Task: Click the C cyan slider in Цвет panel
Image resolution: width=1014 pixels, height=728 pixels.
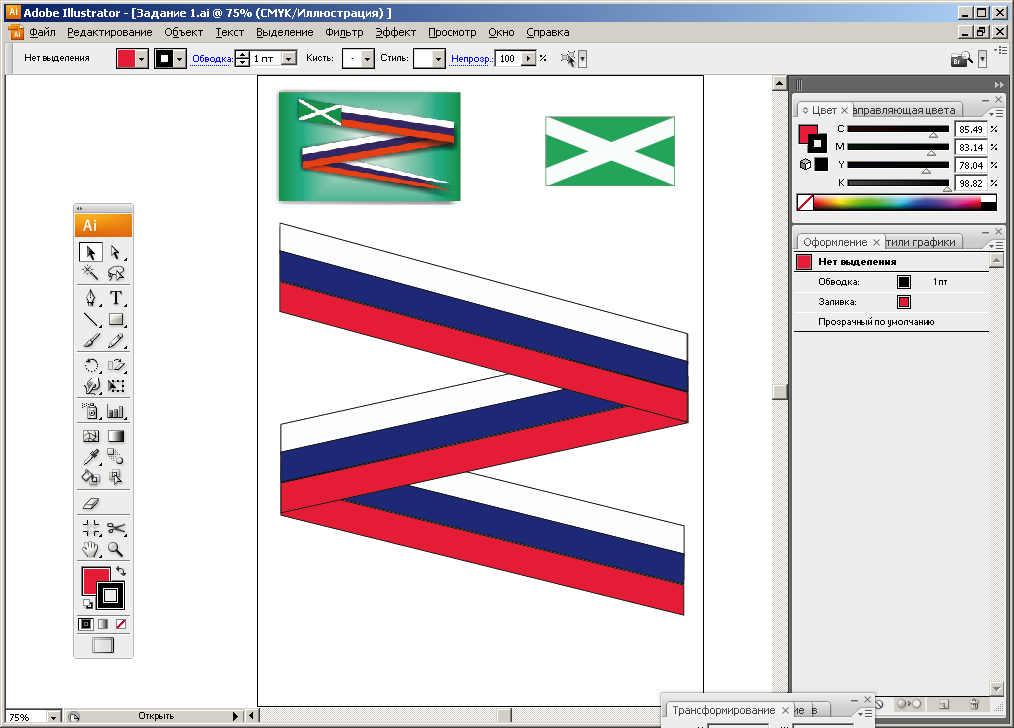Action: pos(898,129)
